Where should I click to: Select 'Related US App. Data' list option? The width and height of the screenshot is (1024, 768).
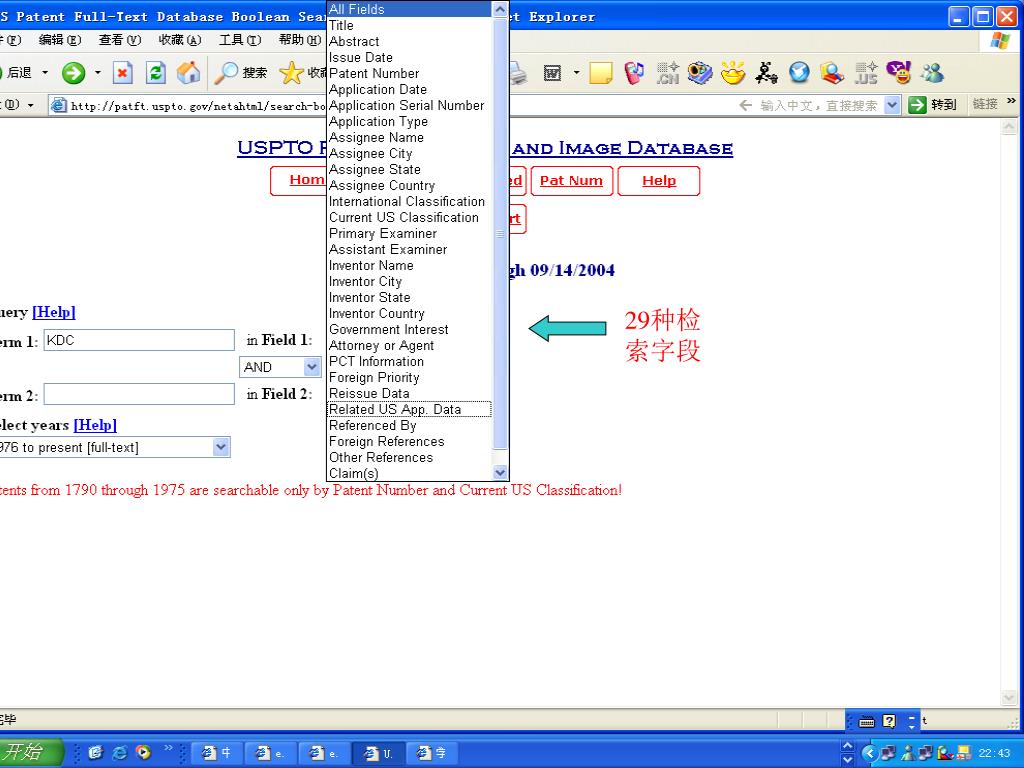point(409,409)
